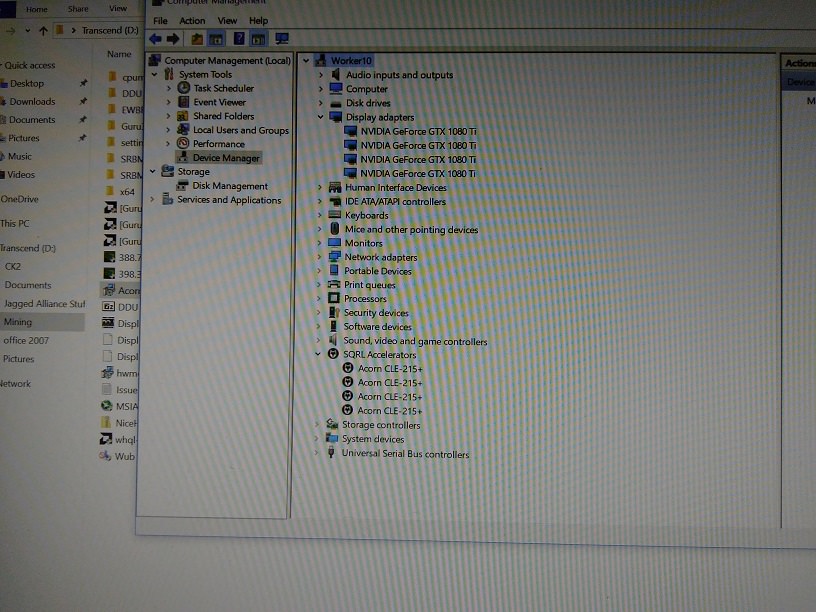The width and height of the screenshot is (816, 612).
Task: Click the Forward arrow in Computer Management toolbar
Action: (173, 39)
